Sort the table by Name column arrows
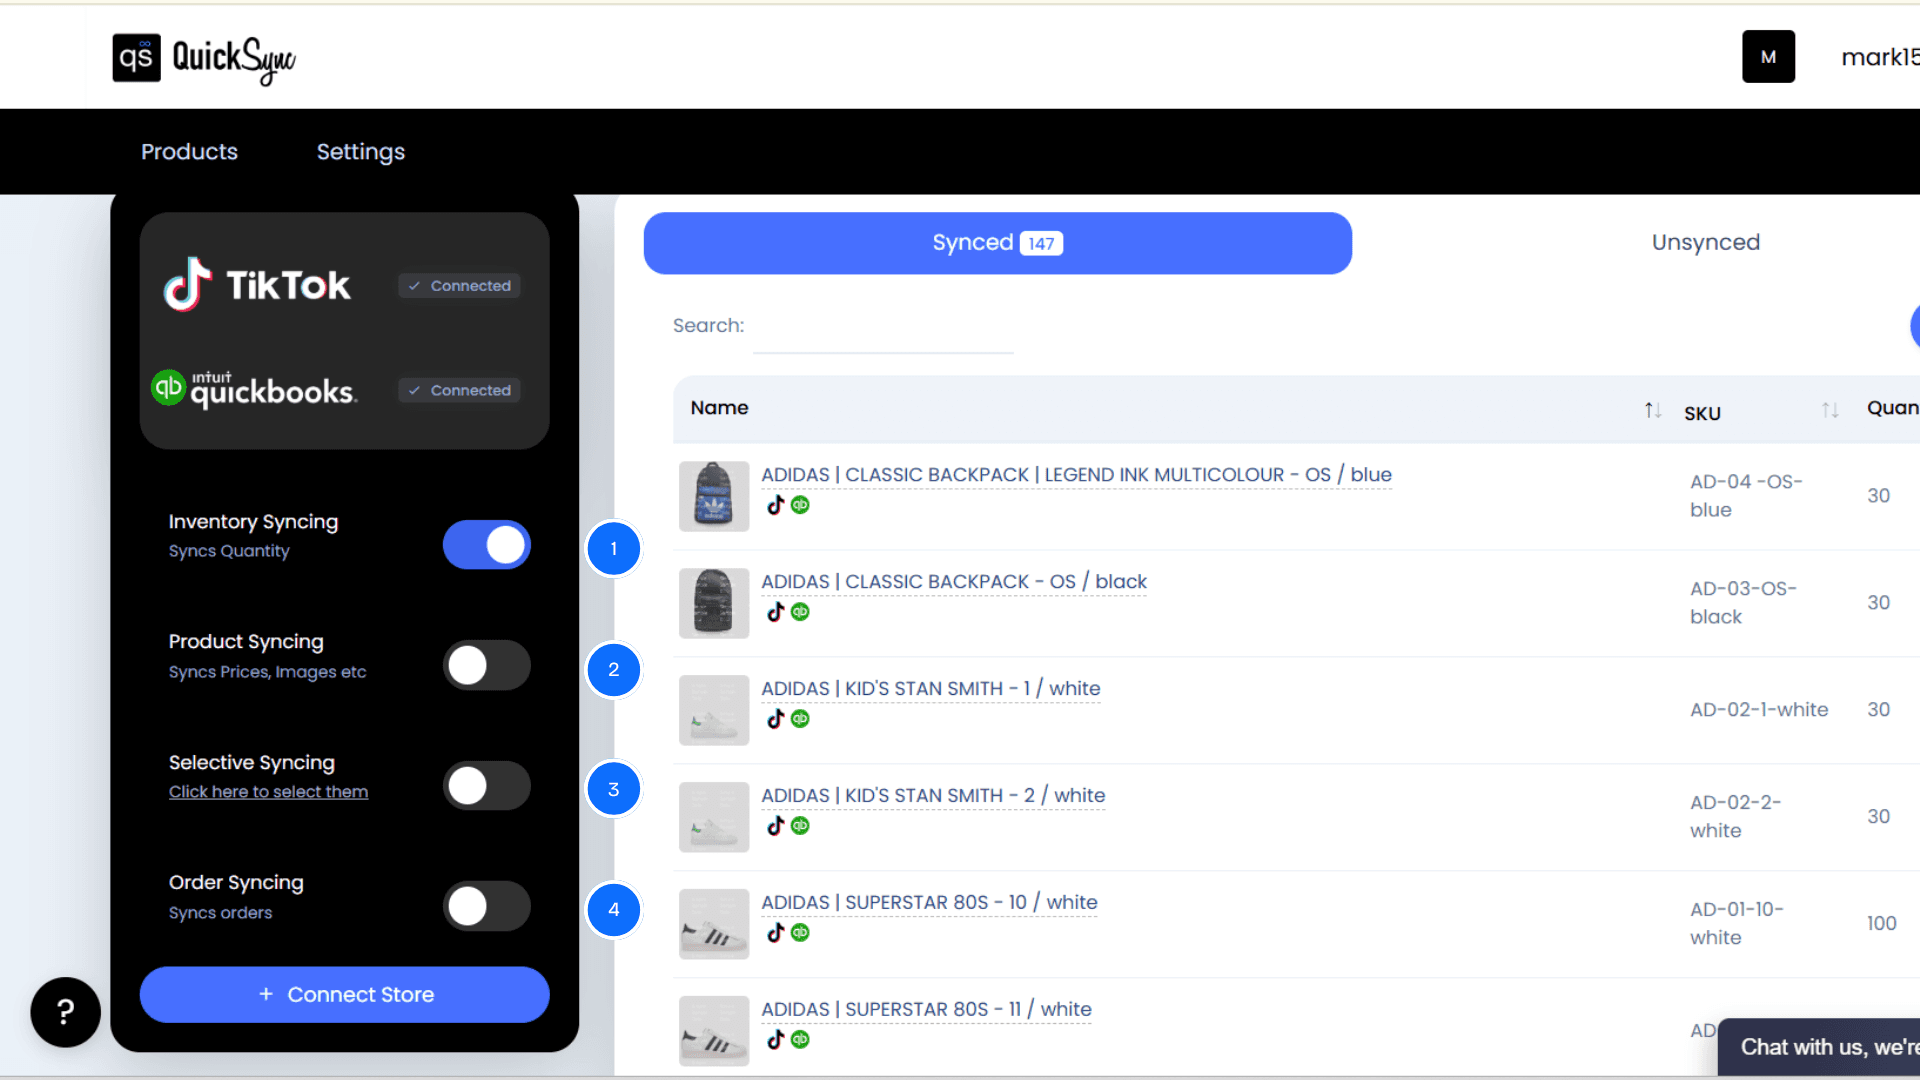The width and height of the screenshot is (1920, 1080). [1653, 410]
